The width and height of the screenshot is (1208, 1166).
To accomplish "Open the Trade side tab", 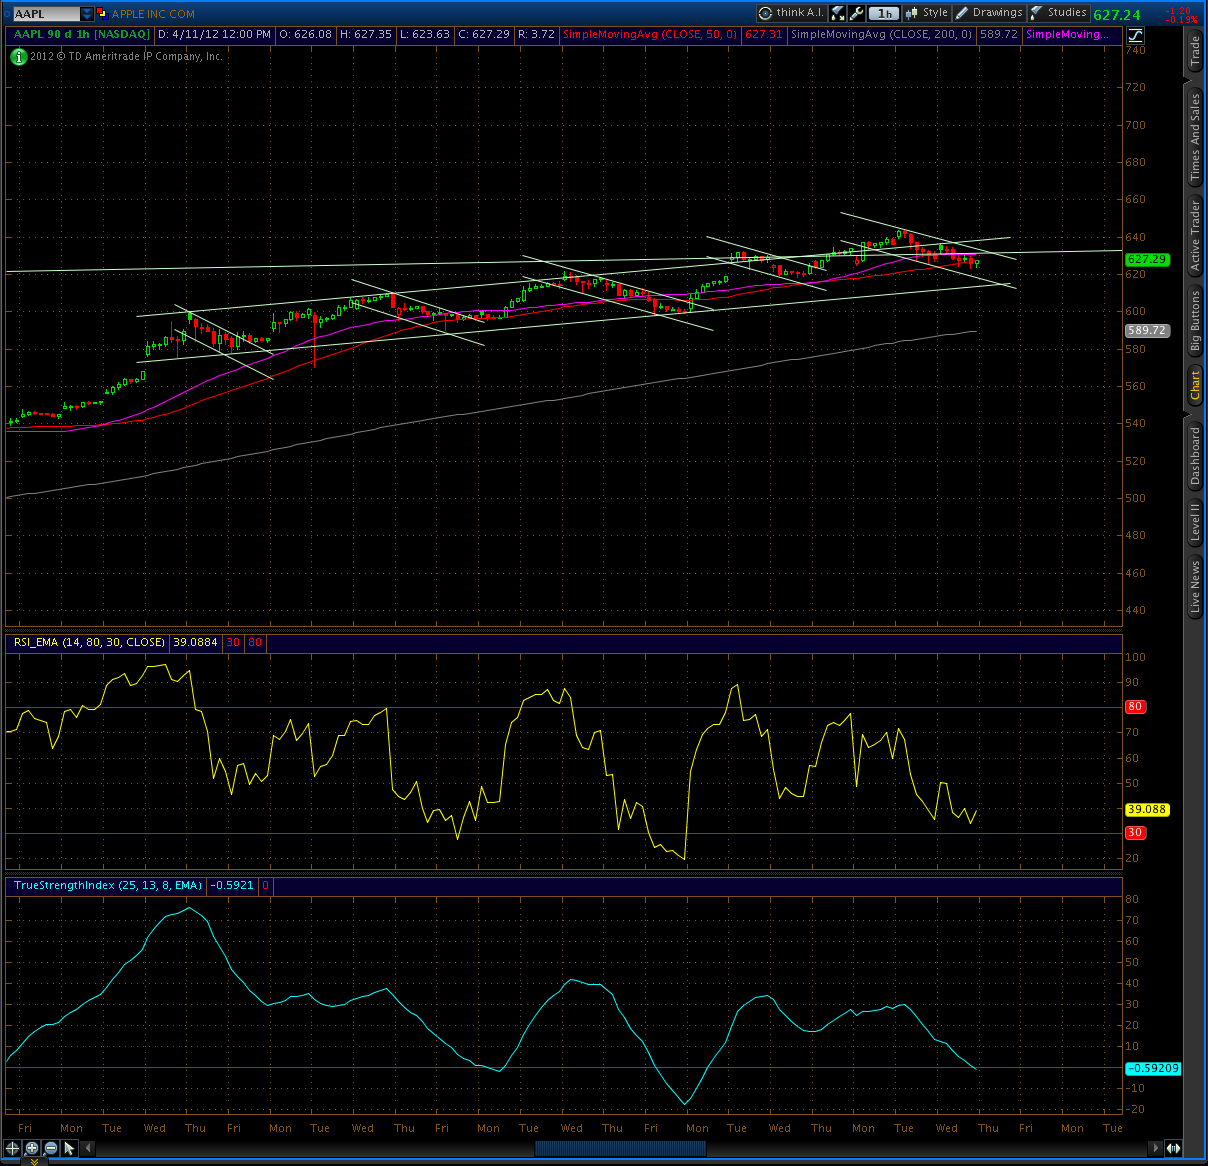I will tap(1195, 50).
